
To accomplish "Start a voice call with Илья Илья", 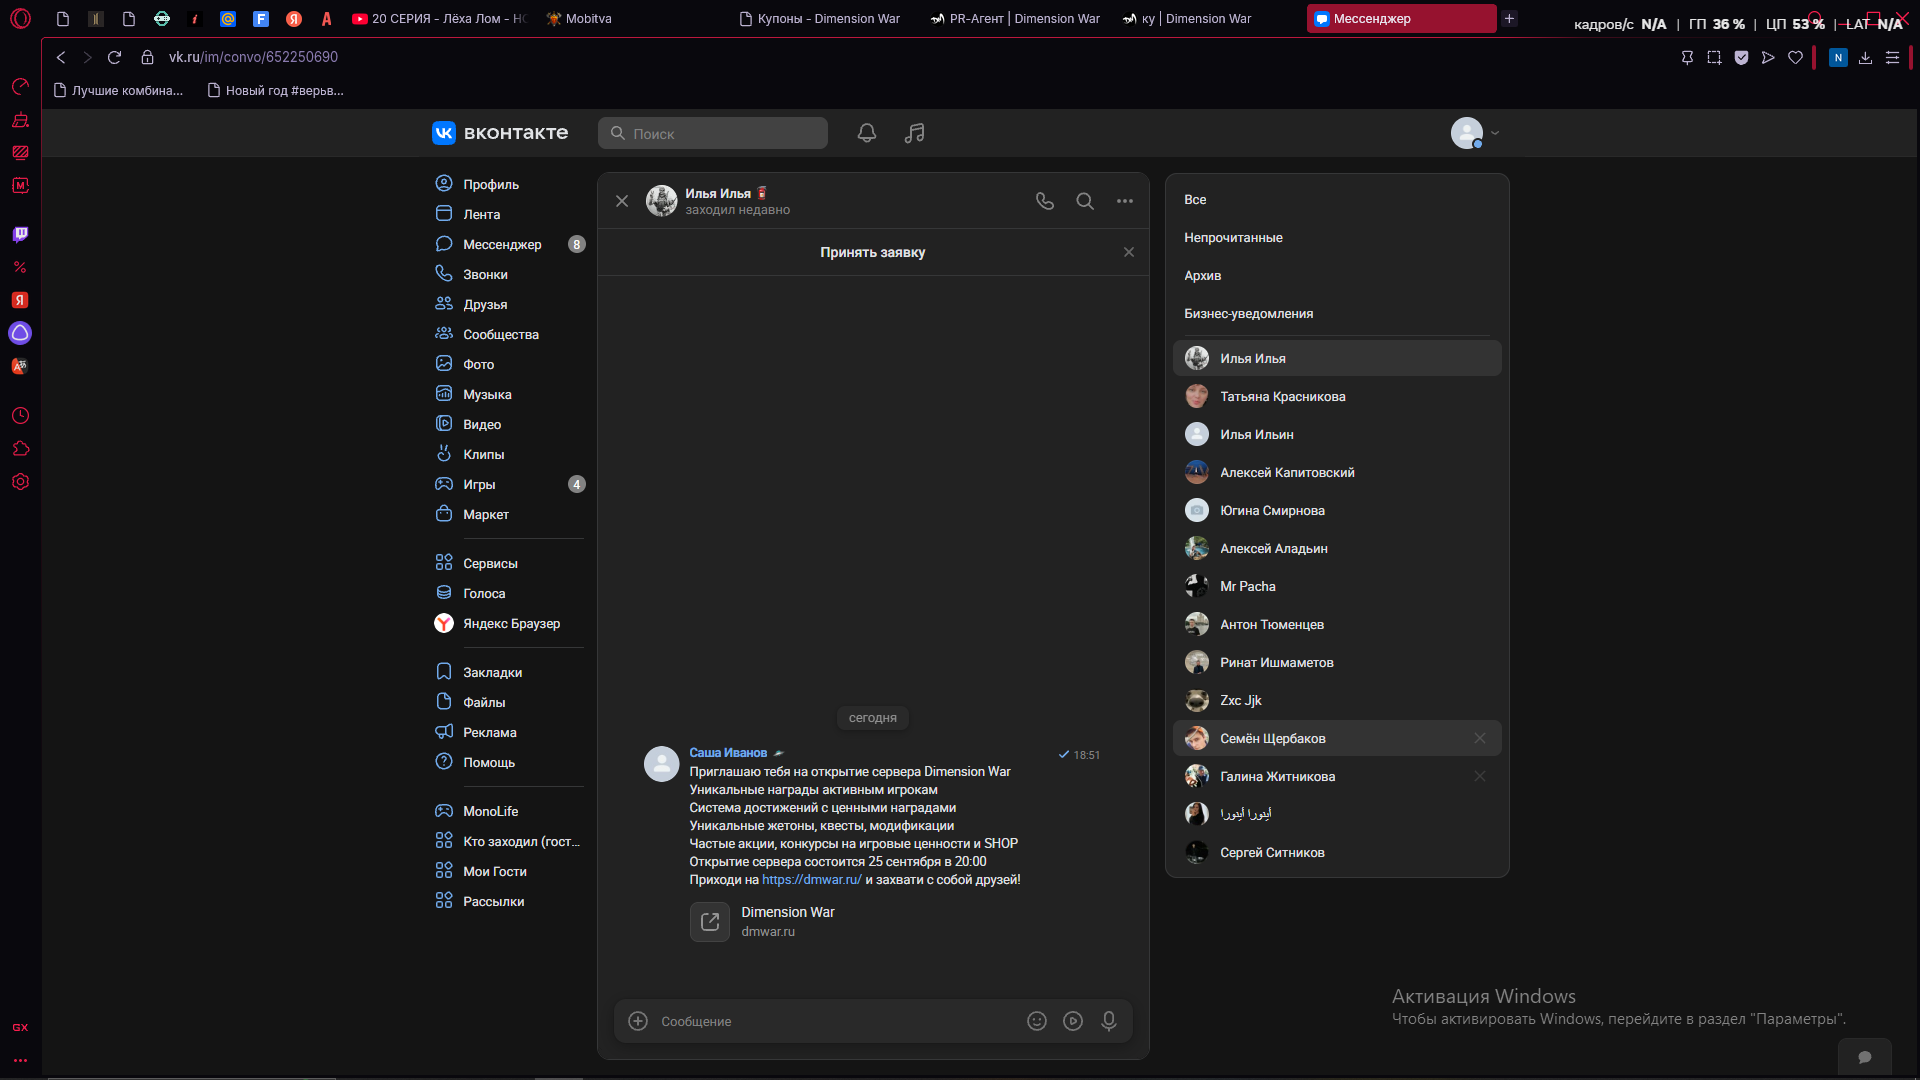I will (x=1045, y=201).
